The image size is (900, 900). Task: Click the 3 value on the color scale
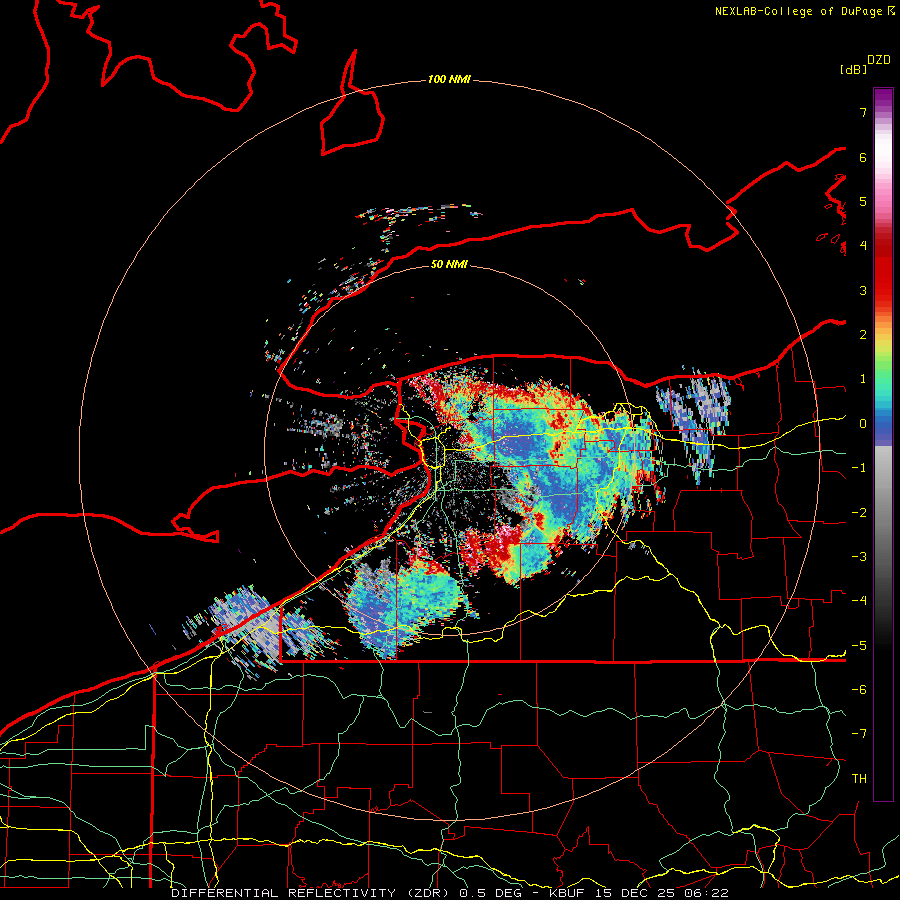[863, 290]
